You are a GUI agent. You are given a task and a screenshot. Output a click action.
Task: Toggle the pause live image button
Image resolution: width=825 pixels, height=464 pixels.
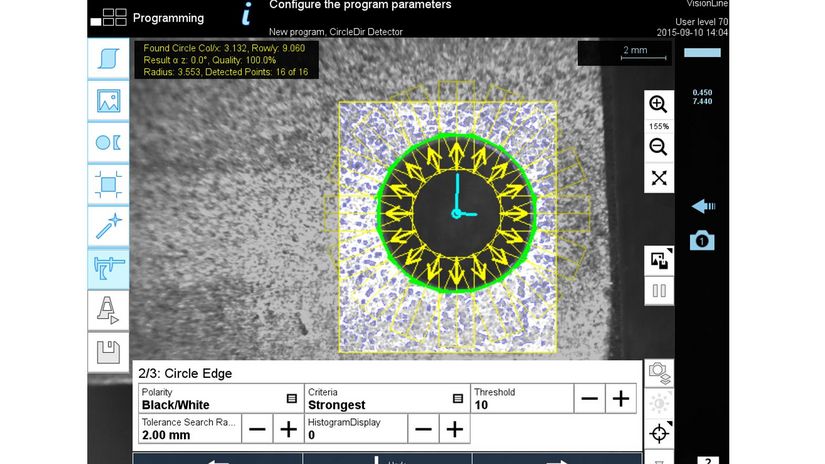659,292
